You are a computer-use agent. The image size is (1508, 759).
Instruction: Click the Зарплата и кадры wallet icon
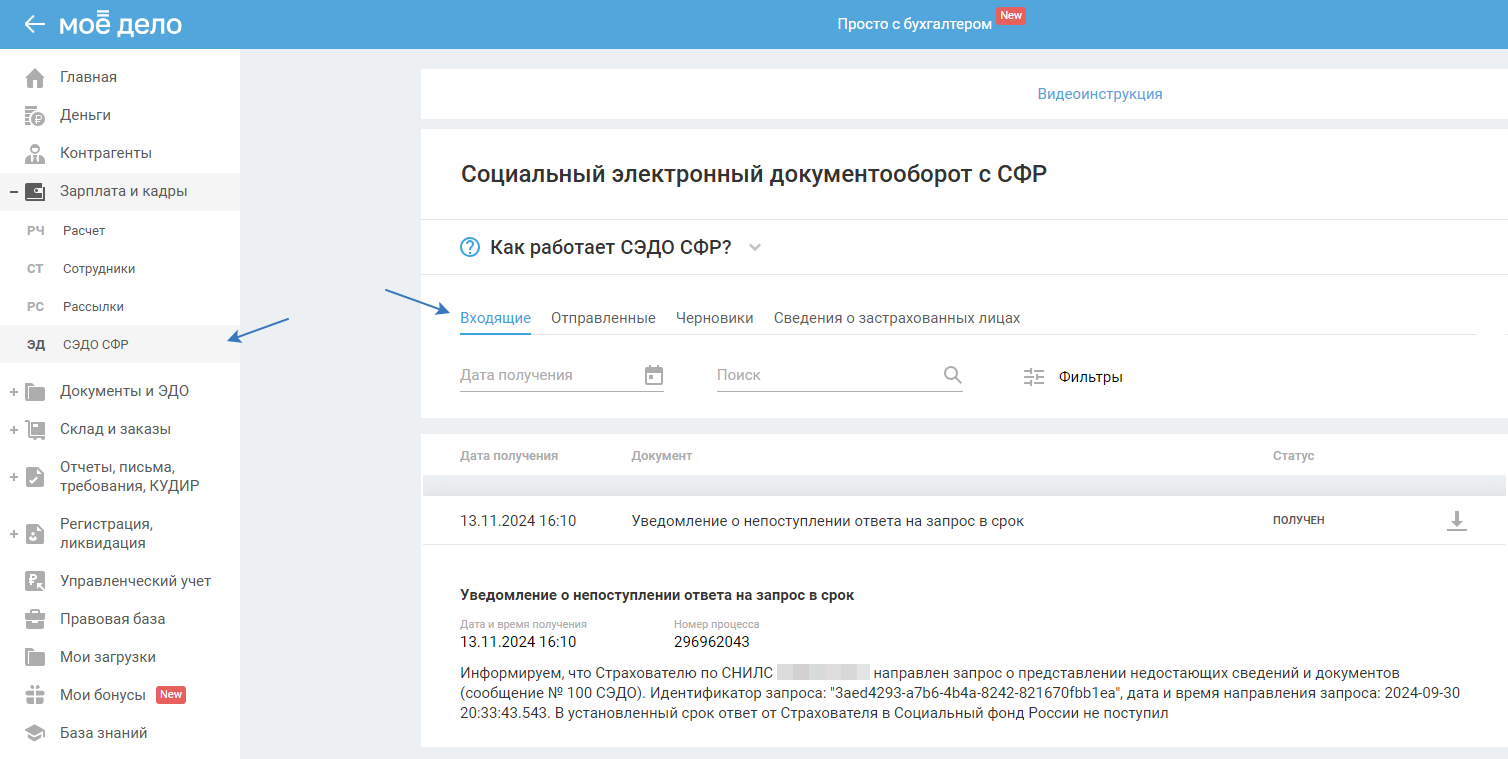35,191
